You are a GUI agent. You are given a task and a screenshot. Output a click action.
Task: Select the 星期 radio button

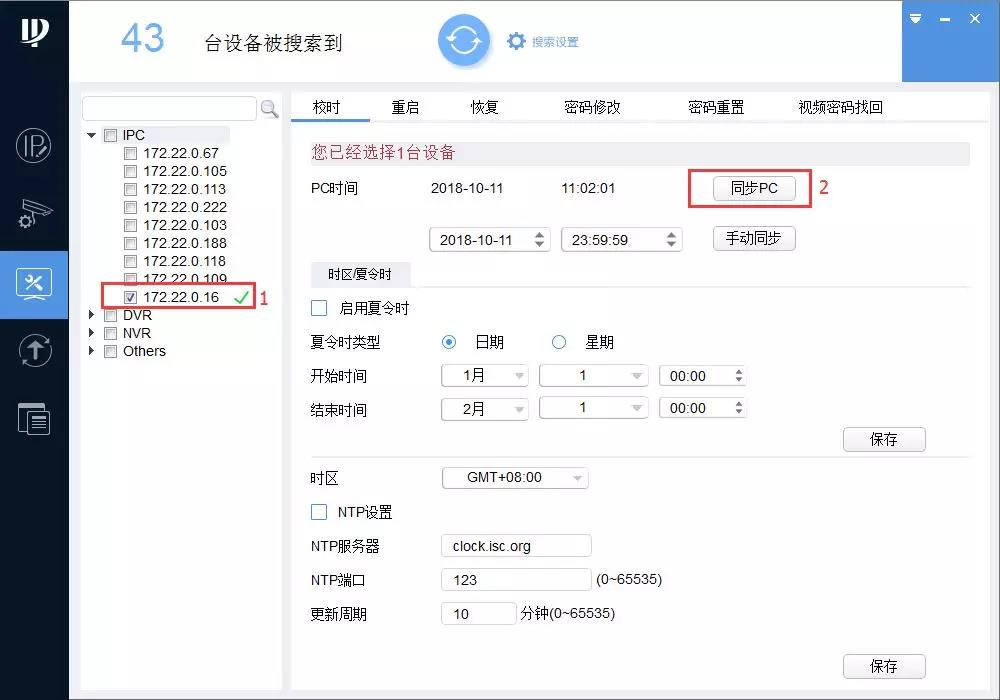[x=559, y=342]
